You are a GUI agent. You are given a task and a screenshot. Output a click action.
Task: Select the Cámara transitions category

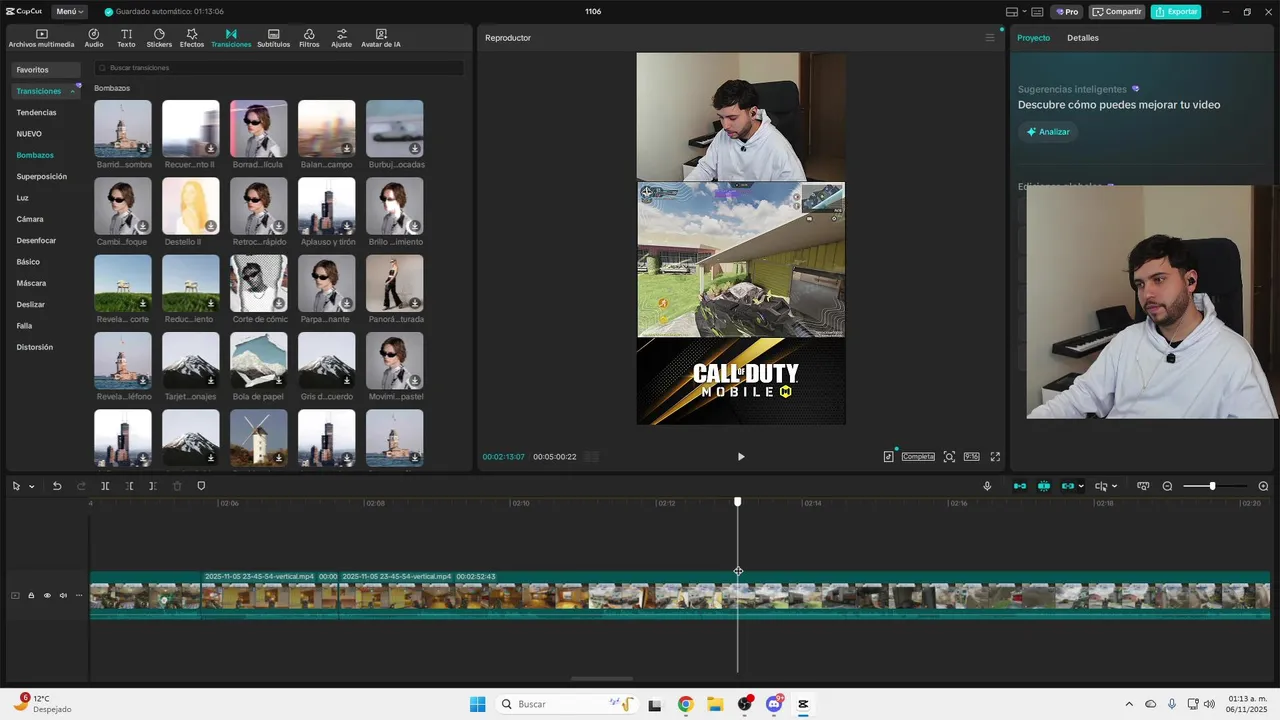coord(30,219)
